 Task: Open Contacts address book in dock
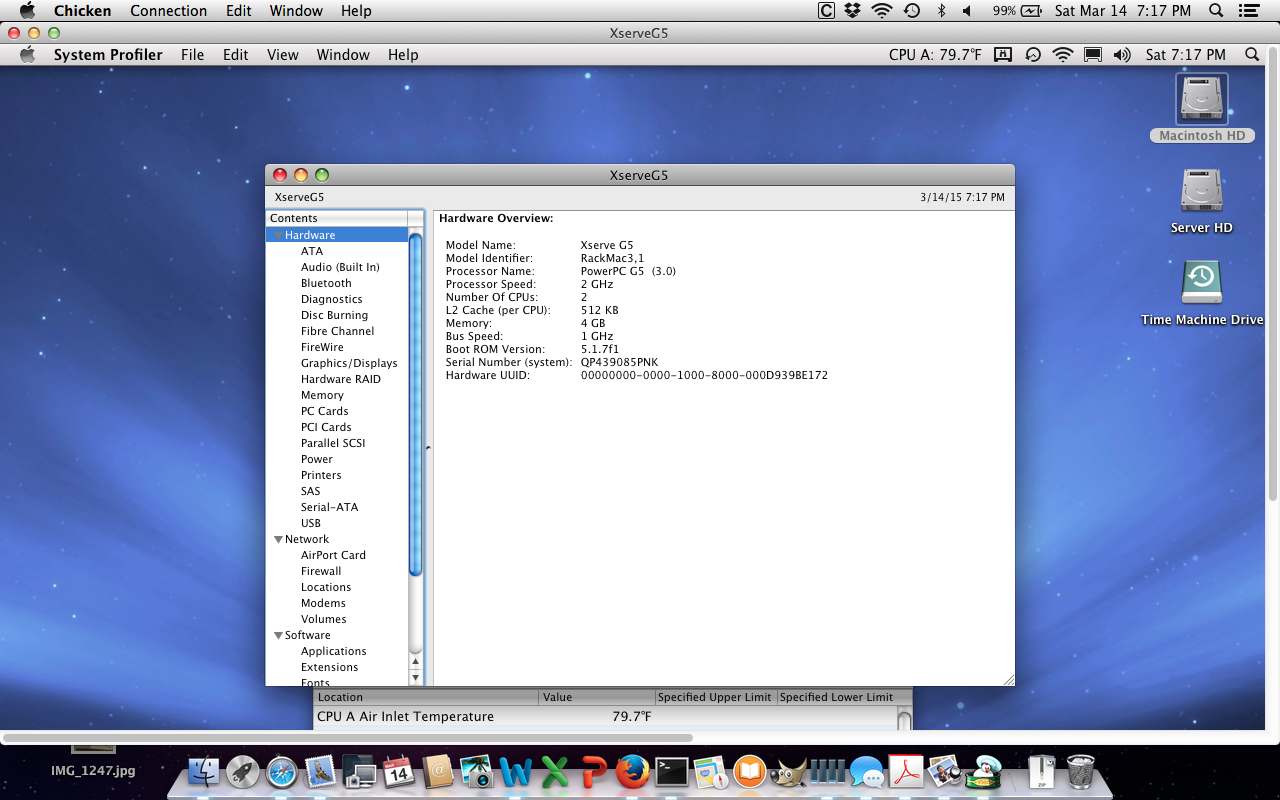[437, 771]
